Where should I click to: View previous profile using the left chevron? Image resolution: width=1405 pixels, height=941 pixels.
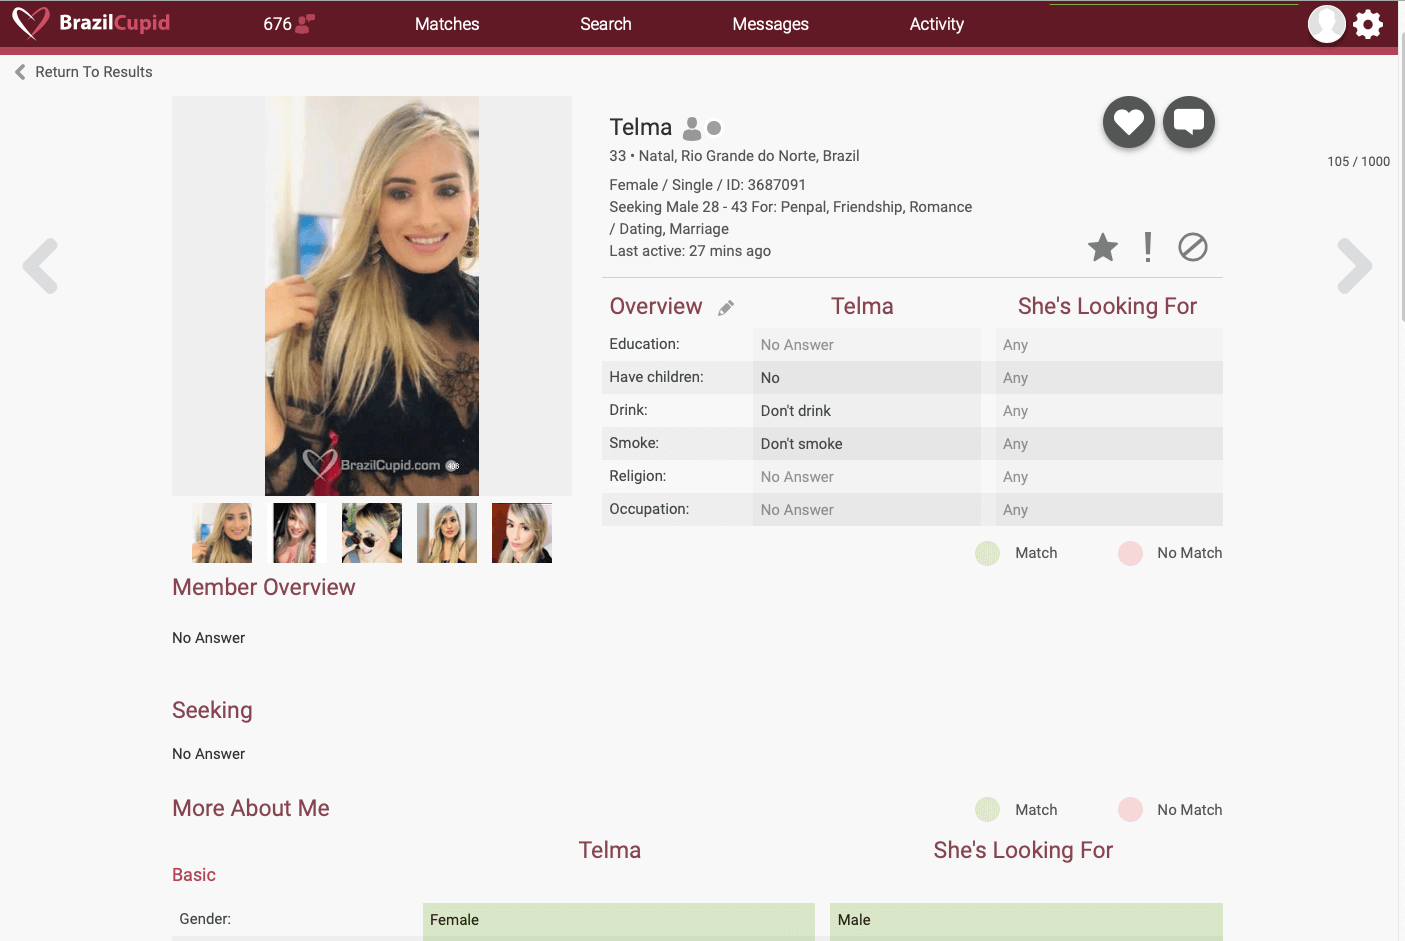coord(40,265)
